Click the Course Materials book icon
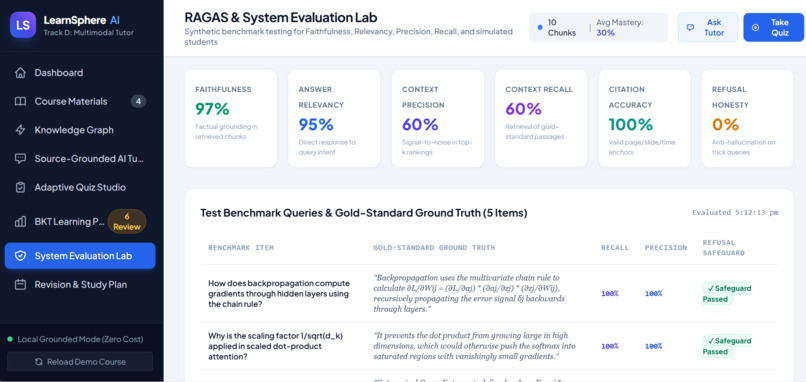 [x=20, y=101]
